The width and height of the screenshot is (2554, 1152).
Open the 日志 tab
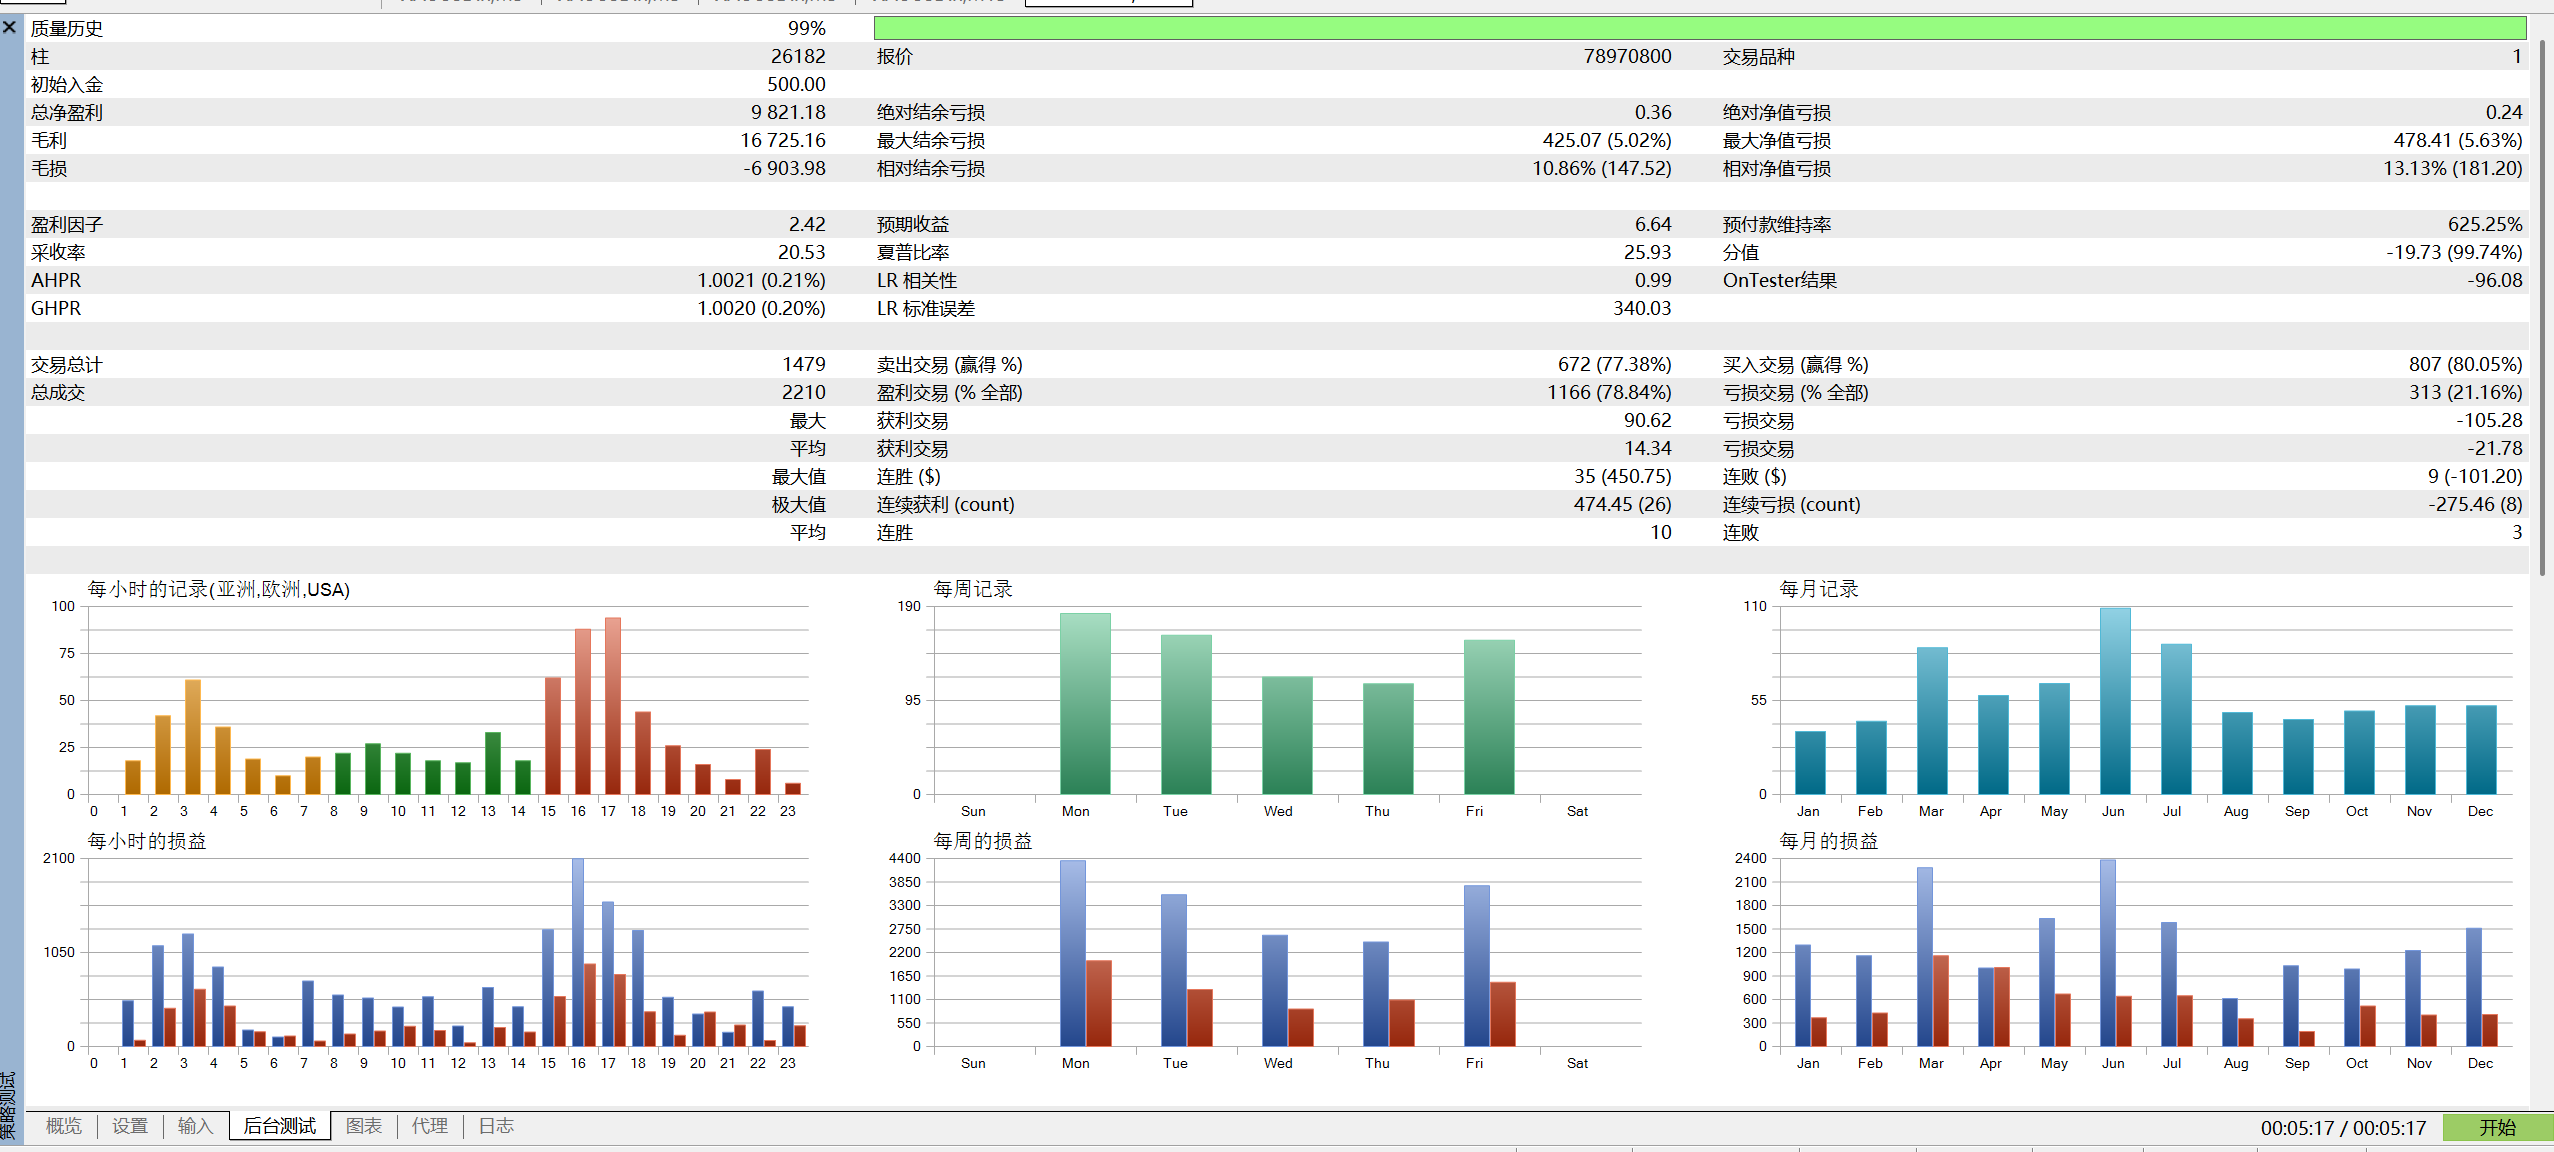(496, 1126)
